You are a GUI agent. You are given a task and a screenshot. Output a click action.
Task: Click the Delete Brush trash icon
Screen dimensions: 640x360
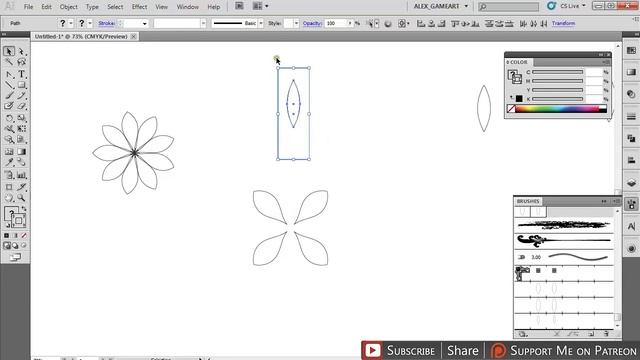pos(606,334)
